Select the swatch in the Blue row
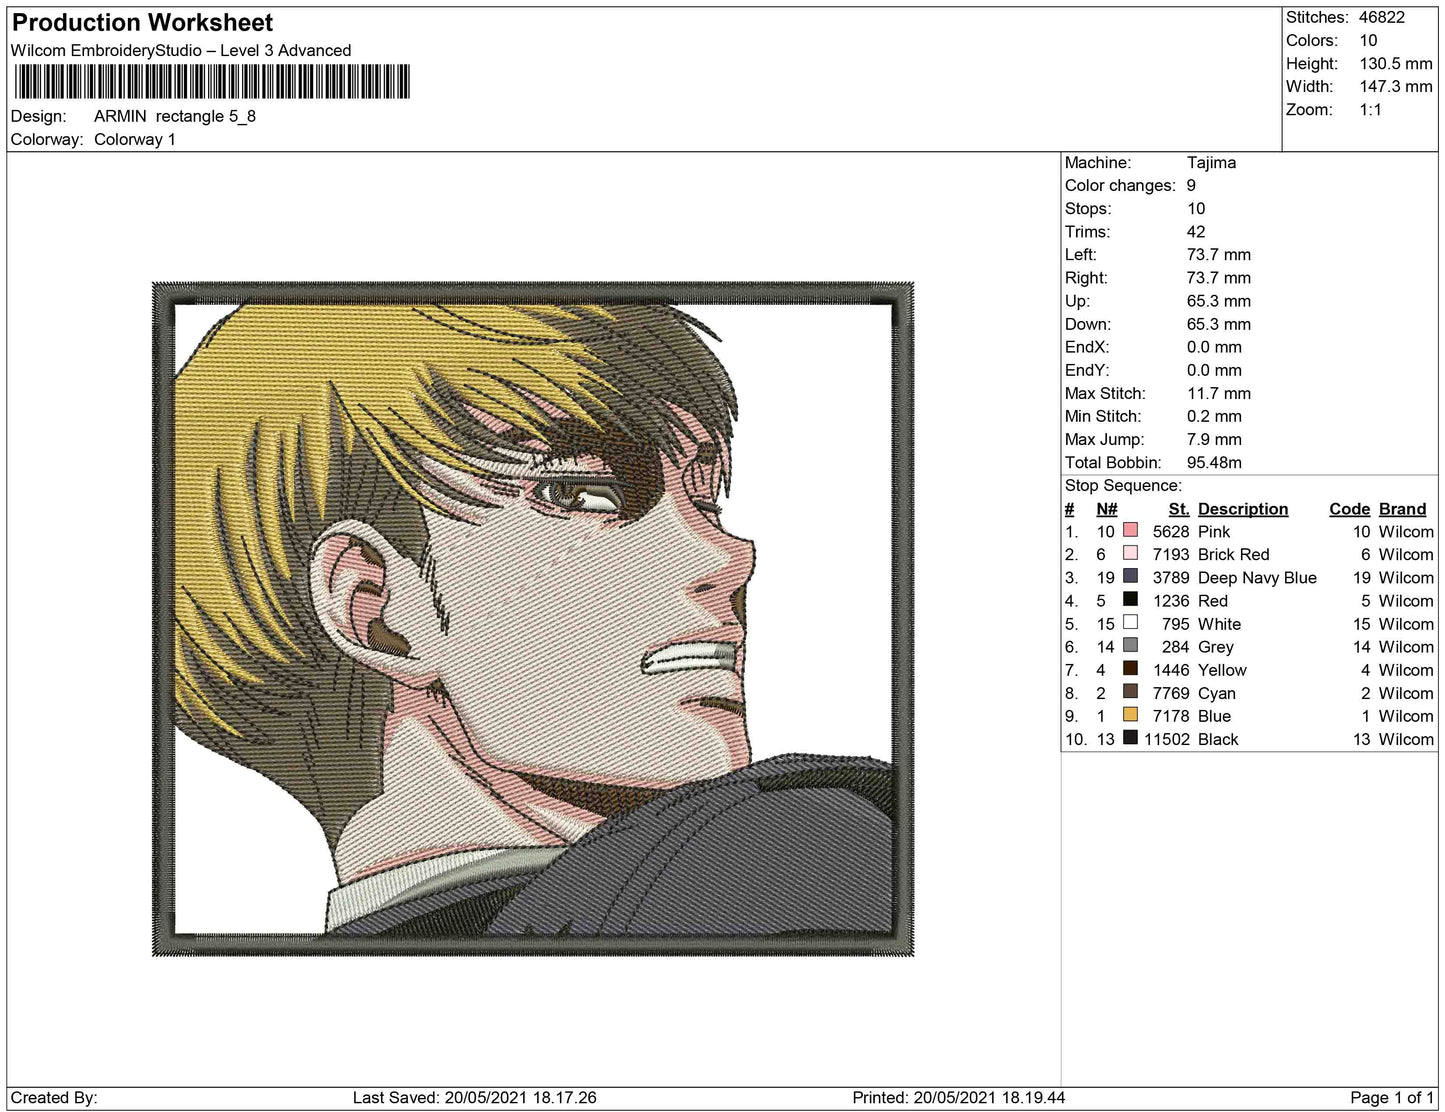1445x1112 pixels. [x=1130, y=715]
